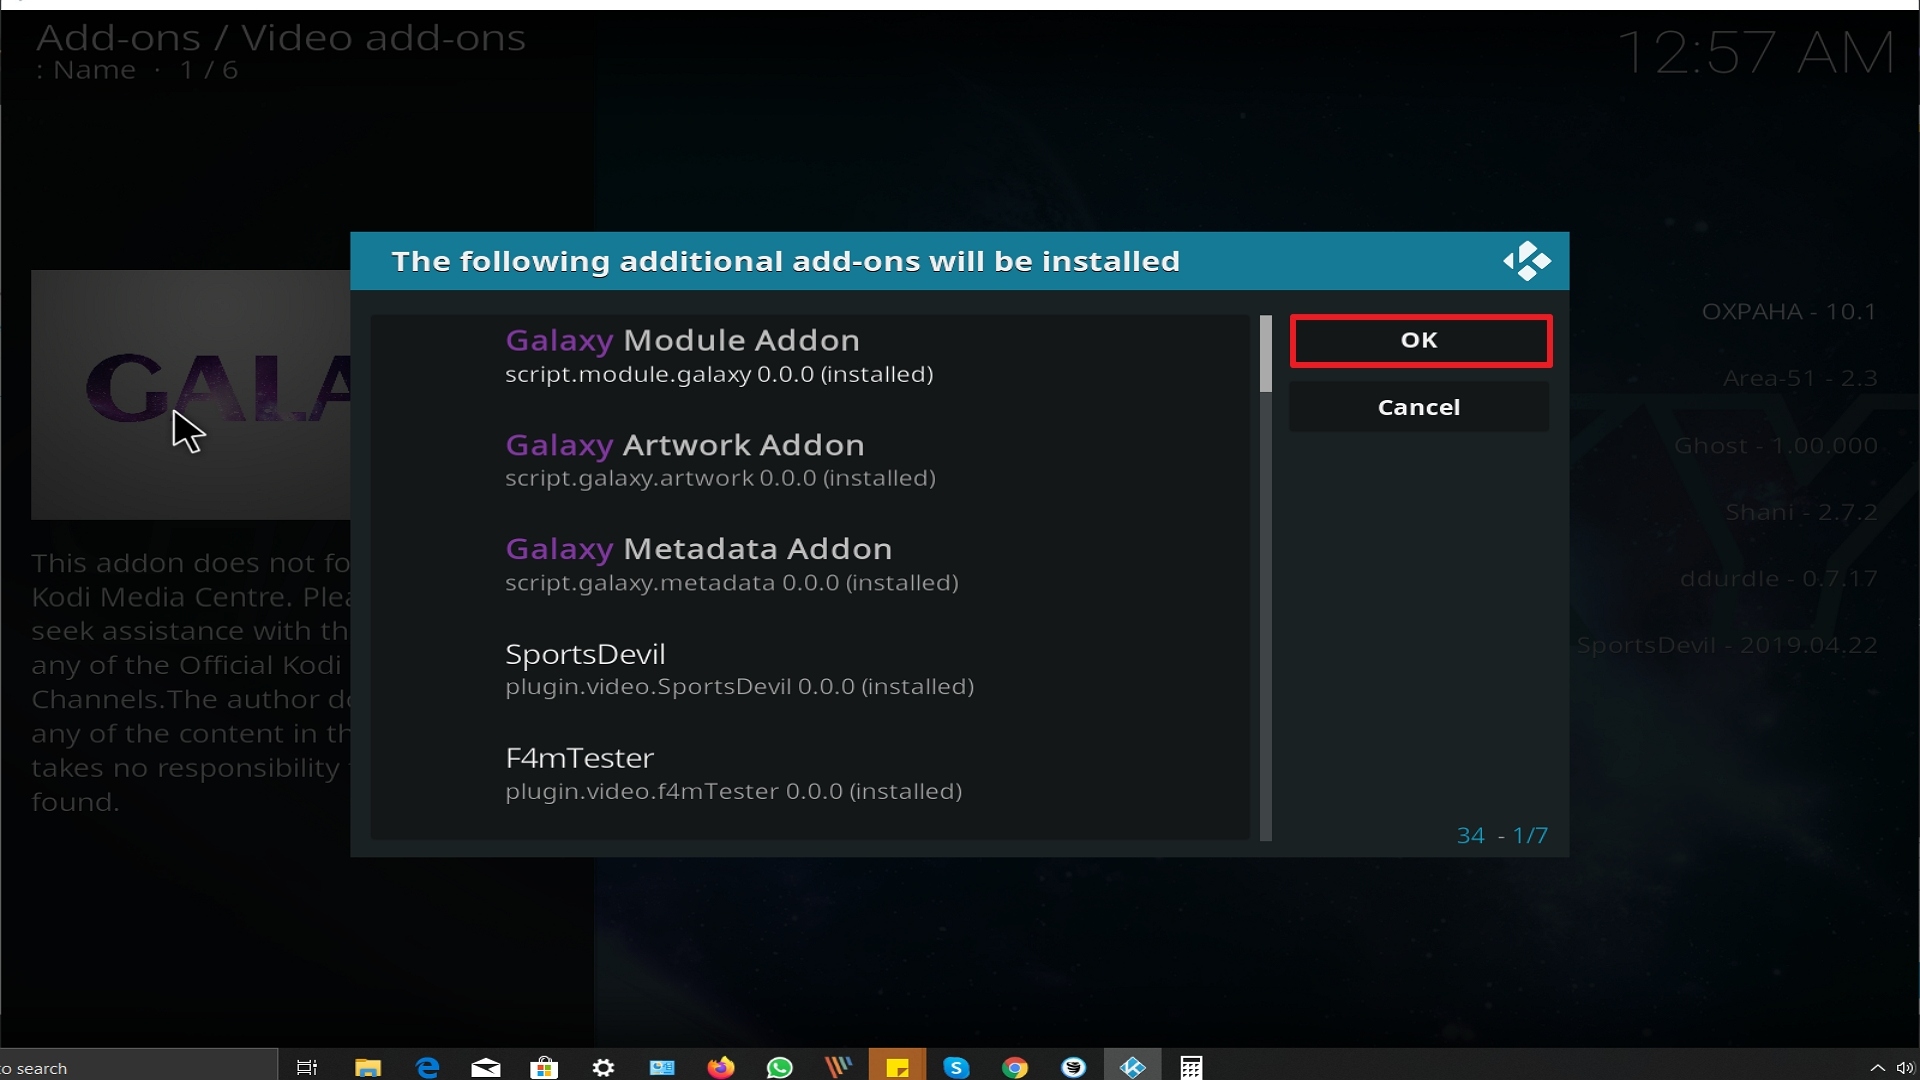
Task: Select SportsDevil - 2019.04.22 in background list
Action: (1727, 646)
